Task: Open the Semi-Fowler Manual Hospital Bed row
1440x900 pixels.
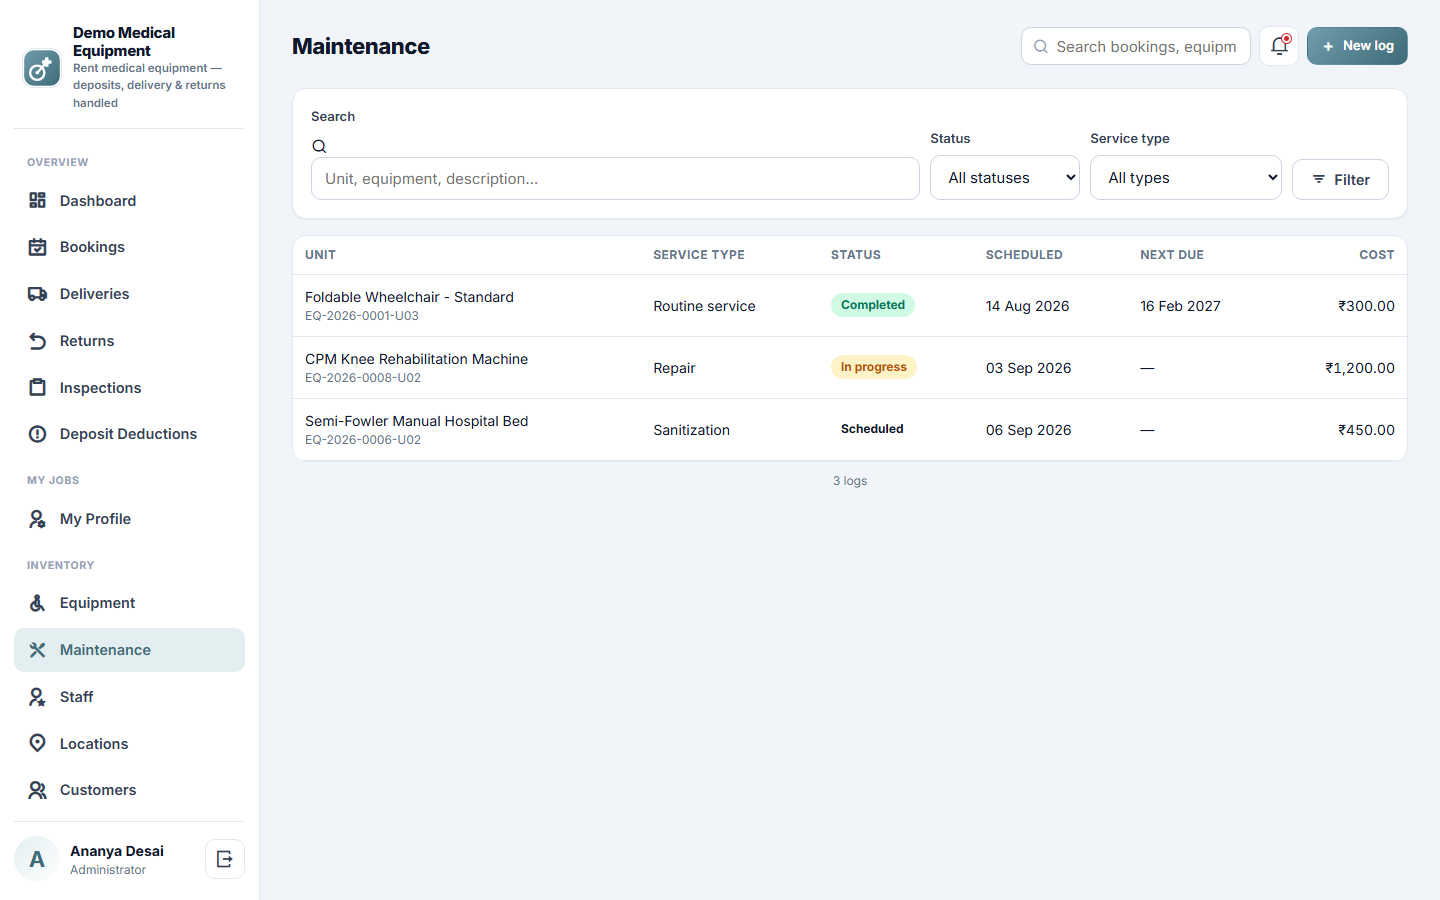Action: point(850,430)
